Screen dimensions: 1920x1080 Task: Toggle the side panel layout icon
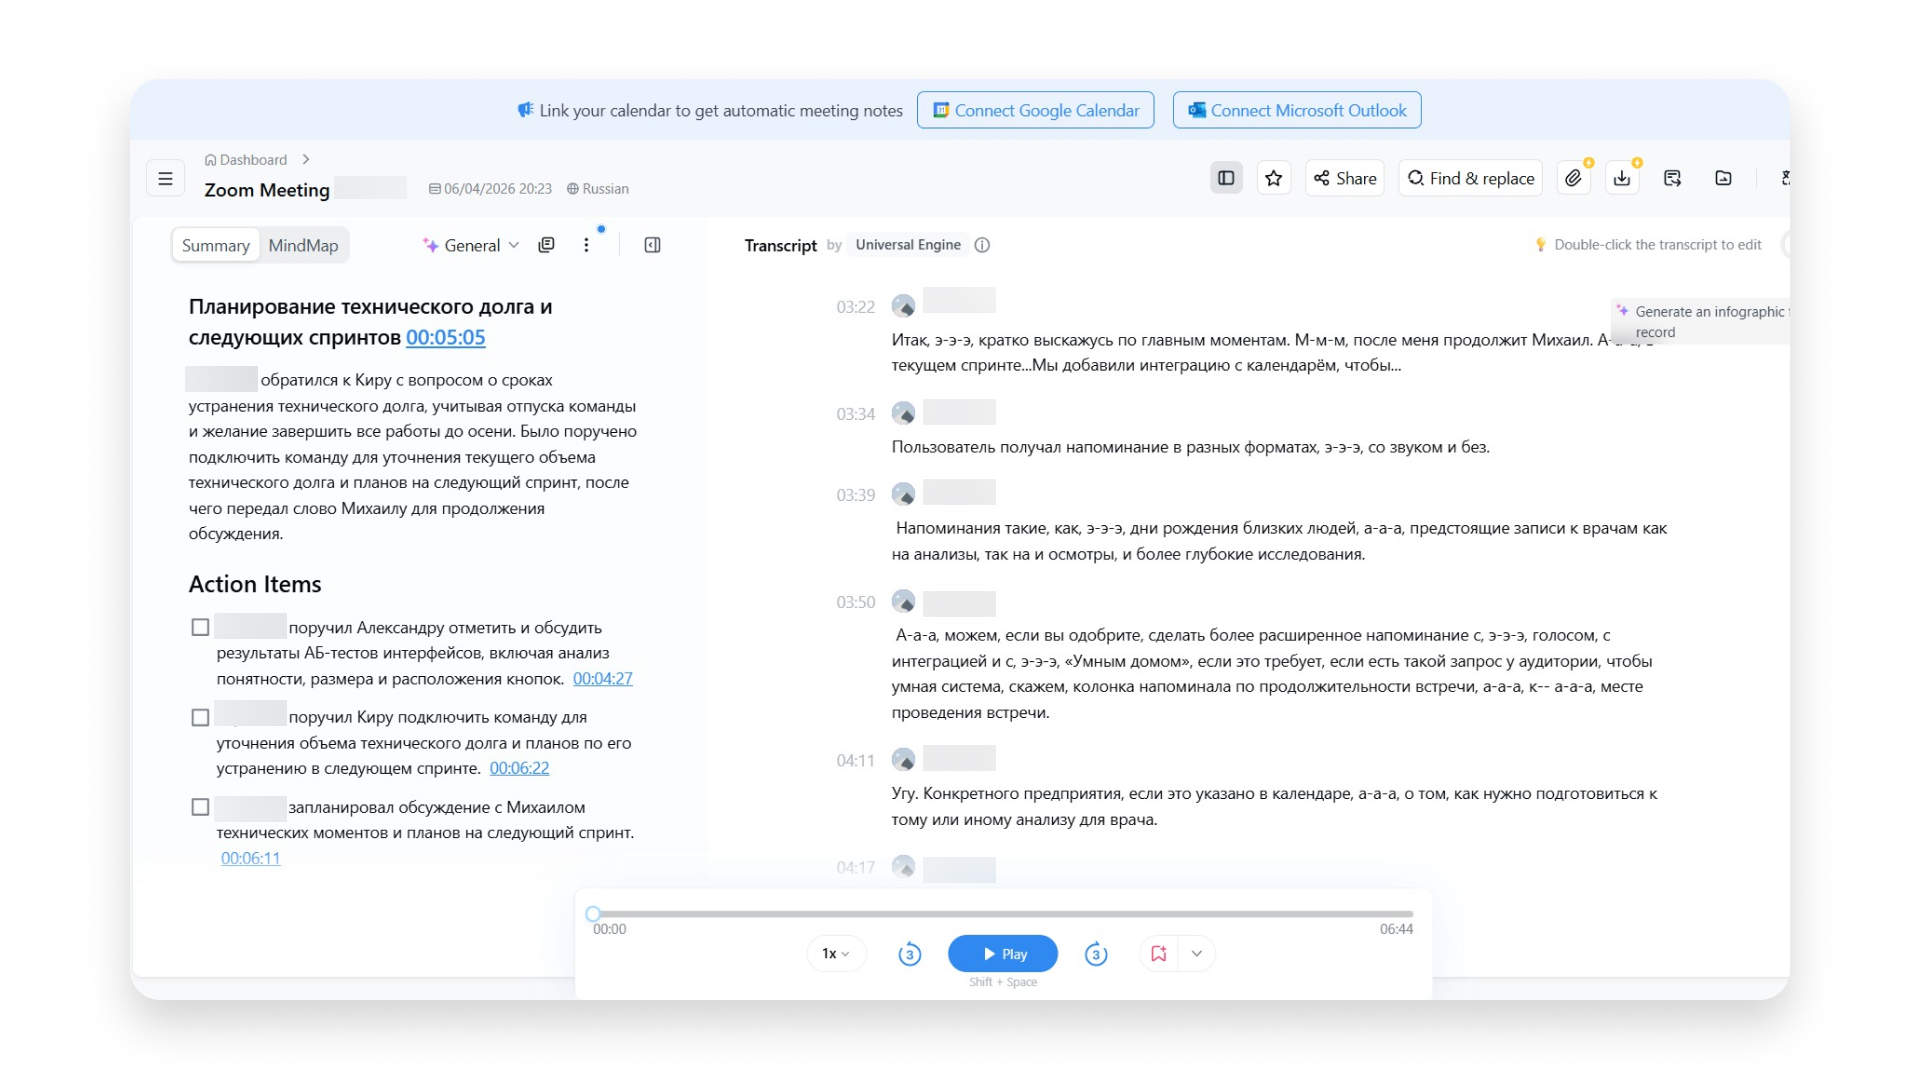pos(1226,178)
